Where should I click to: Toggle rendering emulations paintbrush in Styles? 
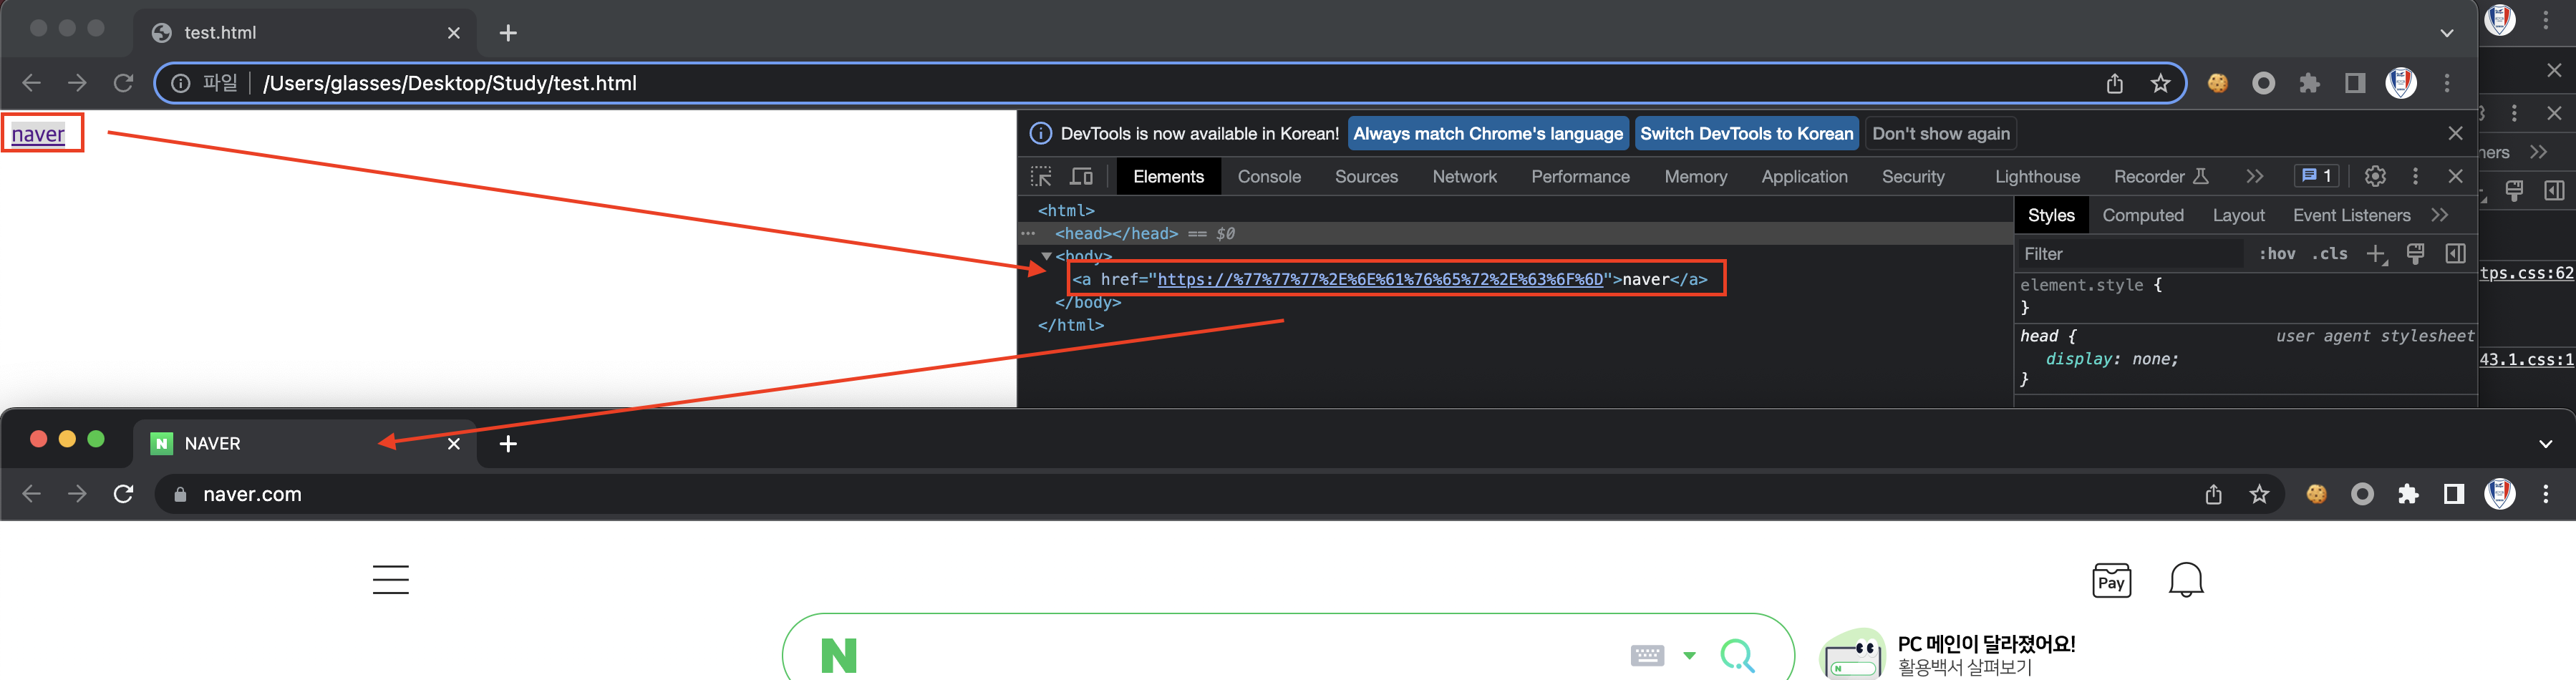(x=2415, y=254)
